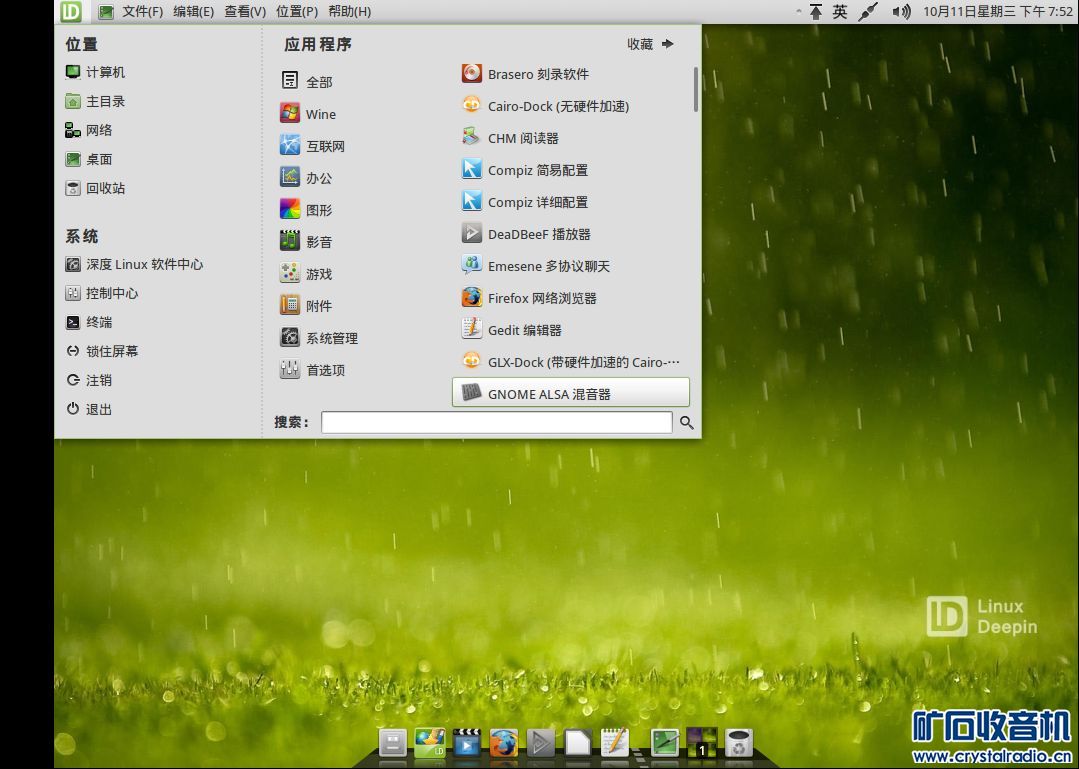Click the magnifier search button
The image size is (1079, 769).
click(x=686, y=422)
